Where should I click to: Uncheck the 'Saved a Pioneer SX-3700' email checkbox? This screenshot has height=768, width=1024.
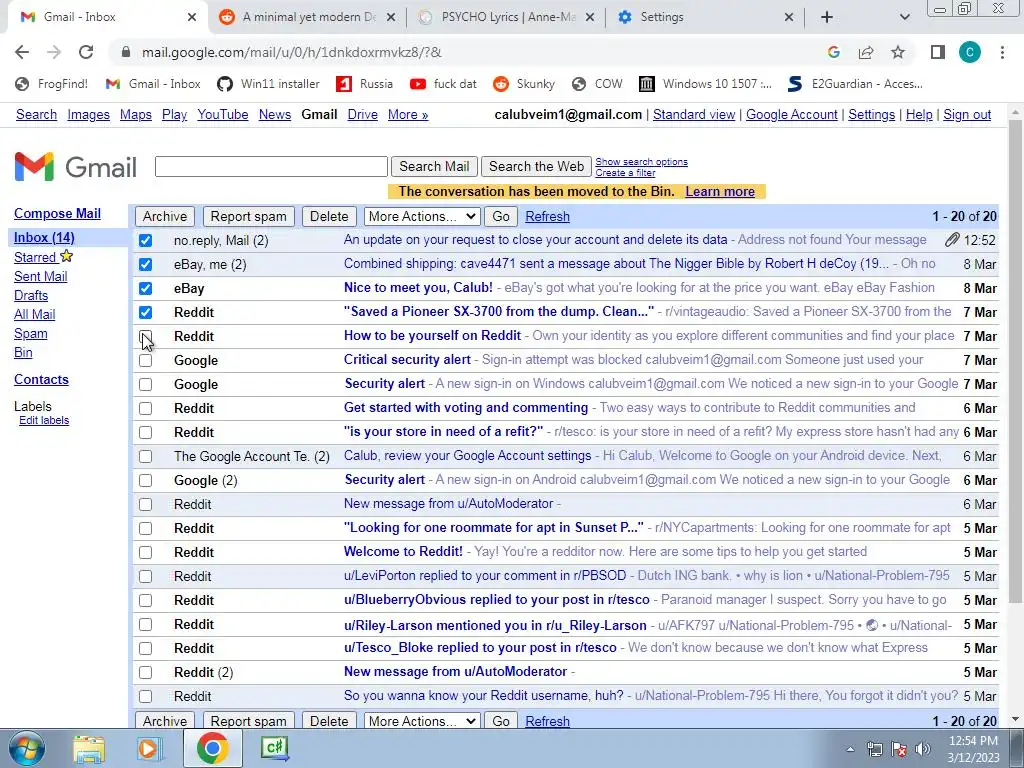pyautogui.click(x=146, y=312)
